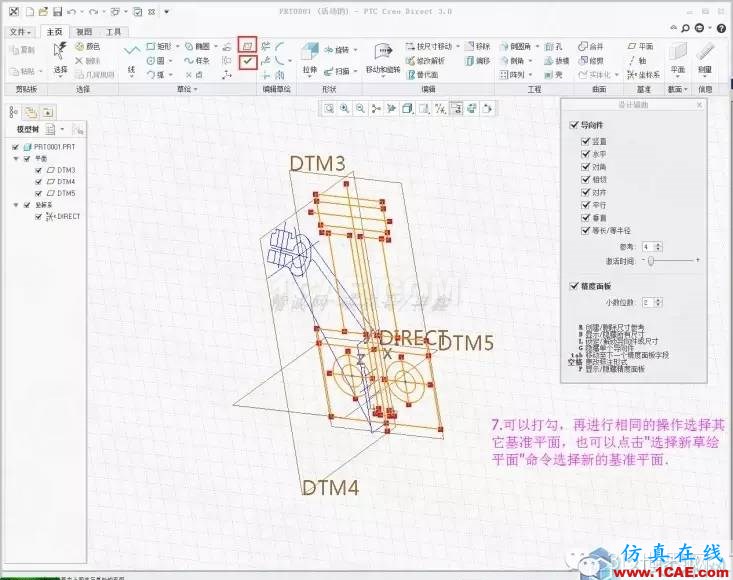The width and height of the screenshot is (733, 580).
Task: Switch to the 视图 (View) tab
Action: [84, 32]
